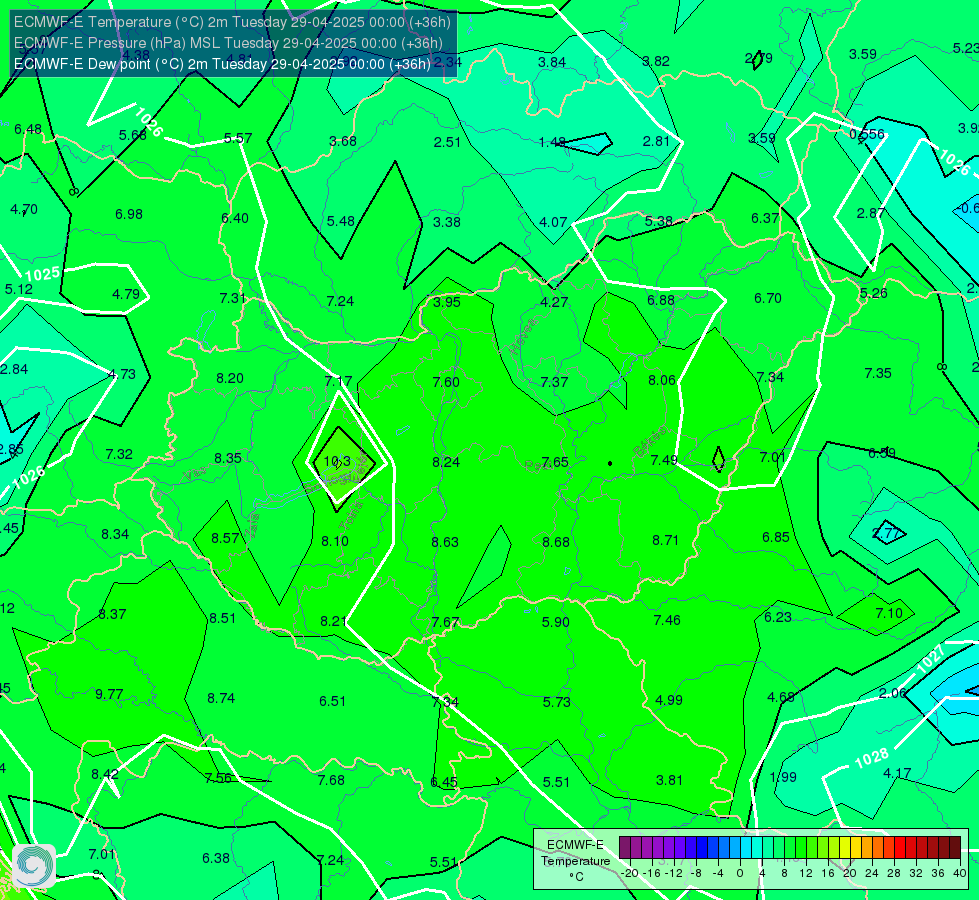This screenshot has height=900, width=979.
Task: Click the 5.73 temperature value
Action: (556, 703)
